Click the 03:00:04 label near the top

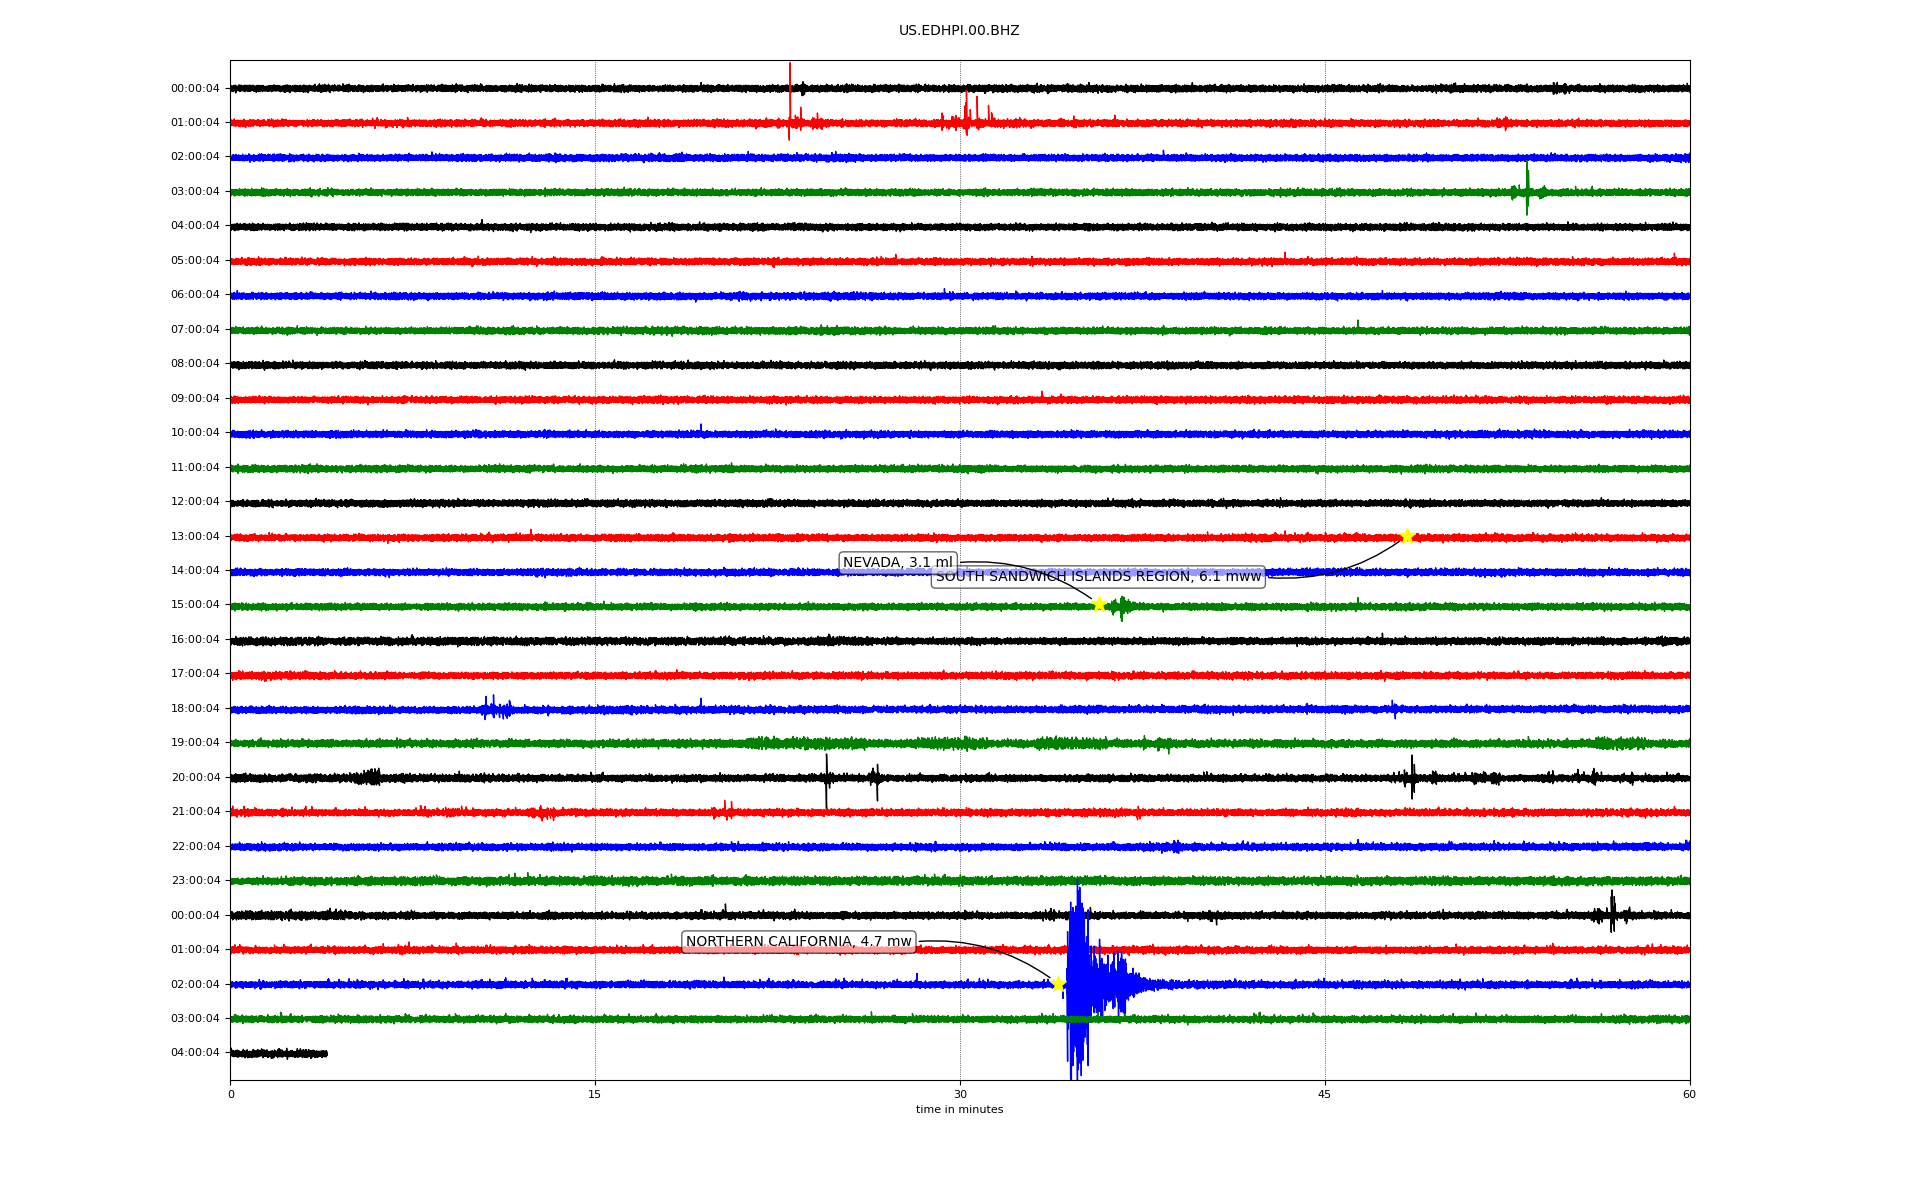coord(195,192)
